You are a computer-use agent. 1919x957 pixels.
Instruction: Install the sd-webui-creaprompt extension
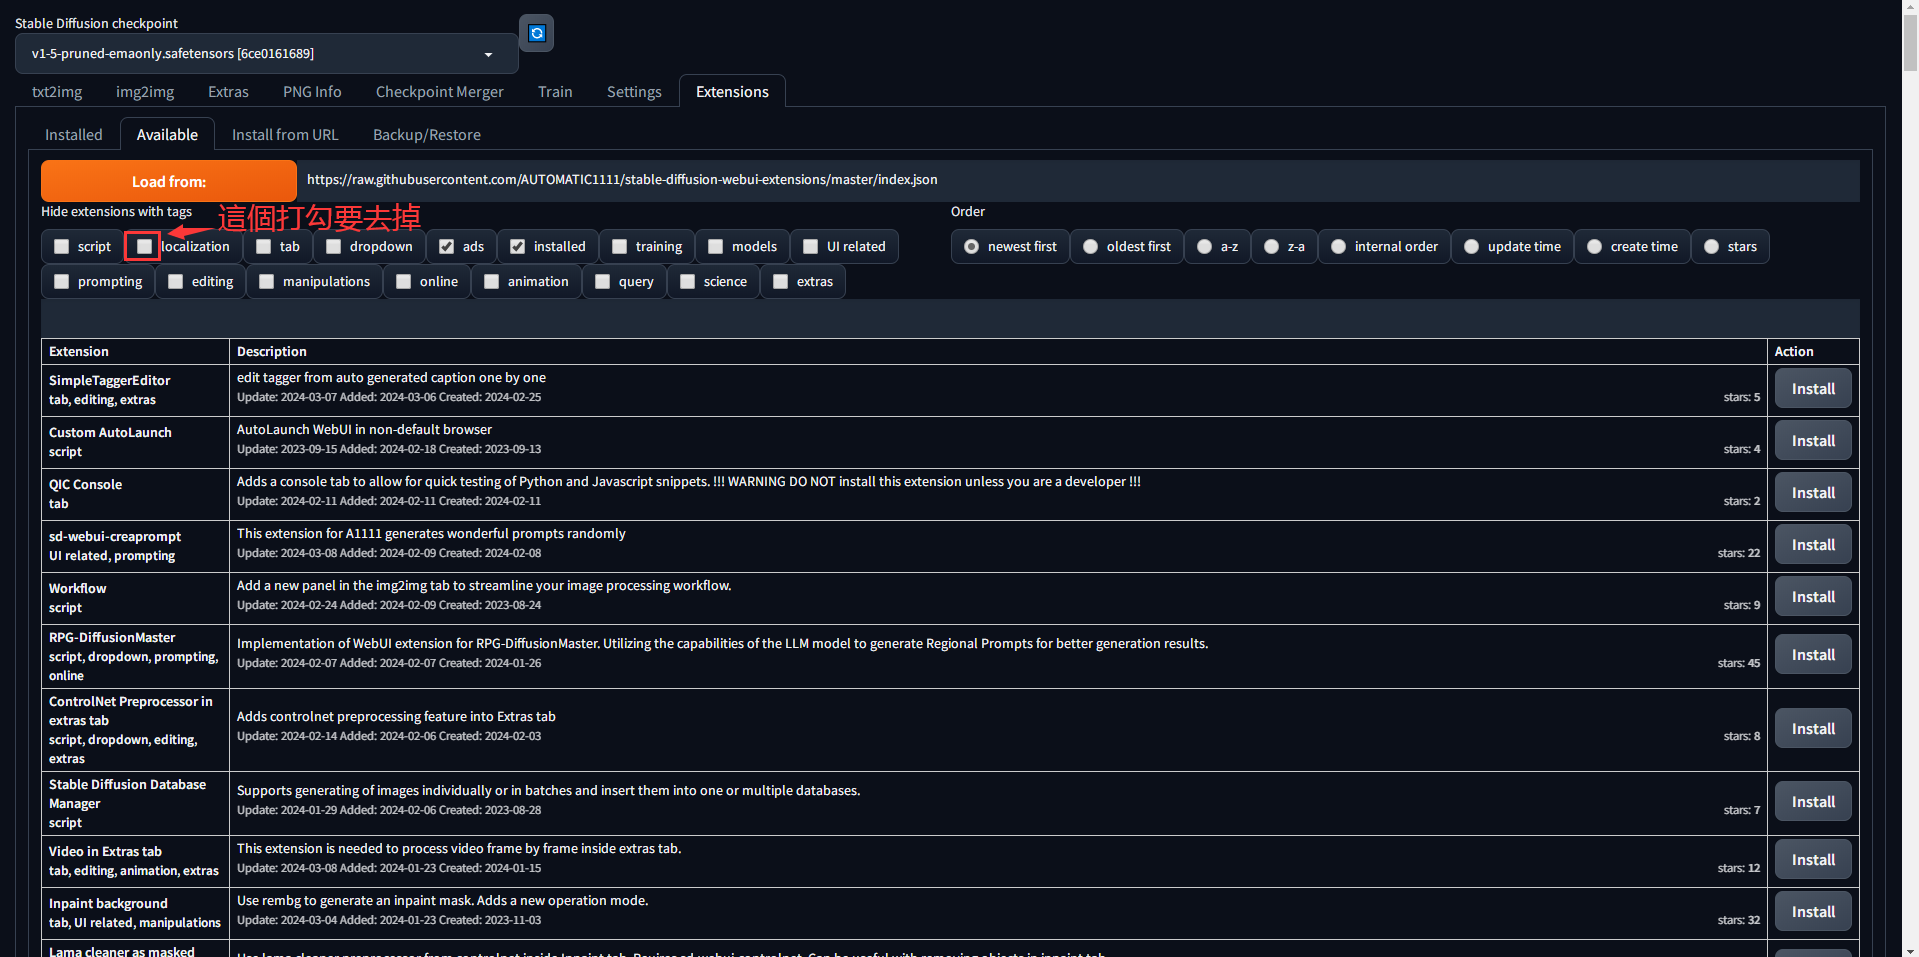pos(1813,545)
